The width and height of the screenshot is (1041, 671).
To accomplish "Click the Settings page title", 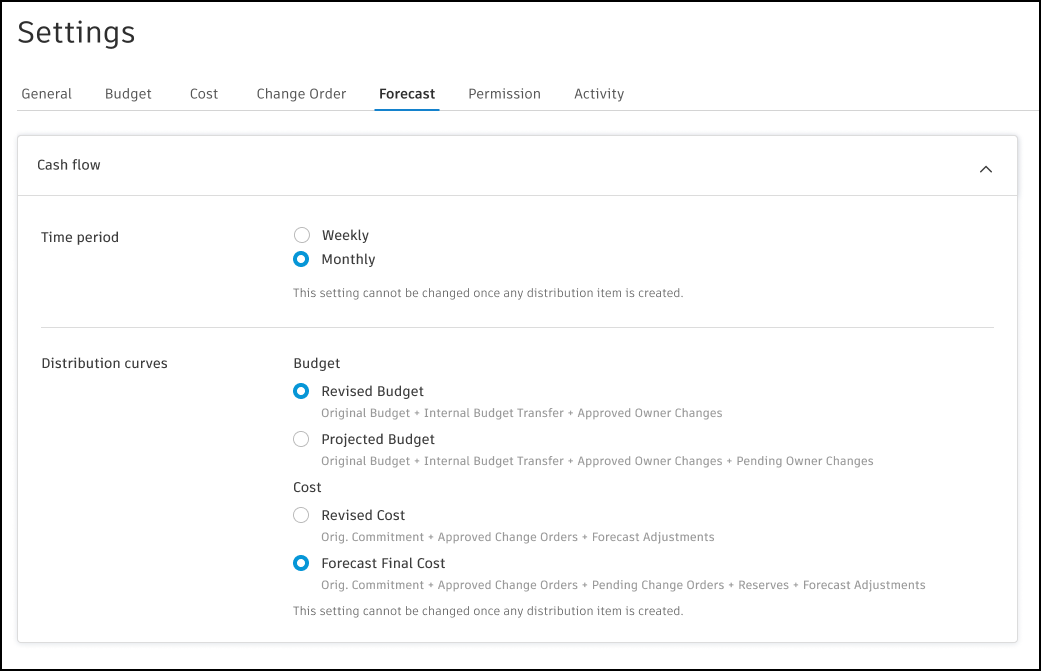I will (x=76, y=33).
